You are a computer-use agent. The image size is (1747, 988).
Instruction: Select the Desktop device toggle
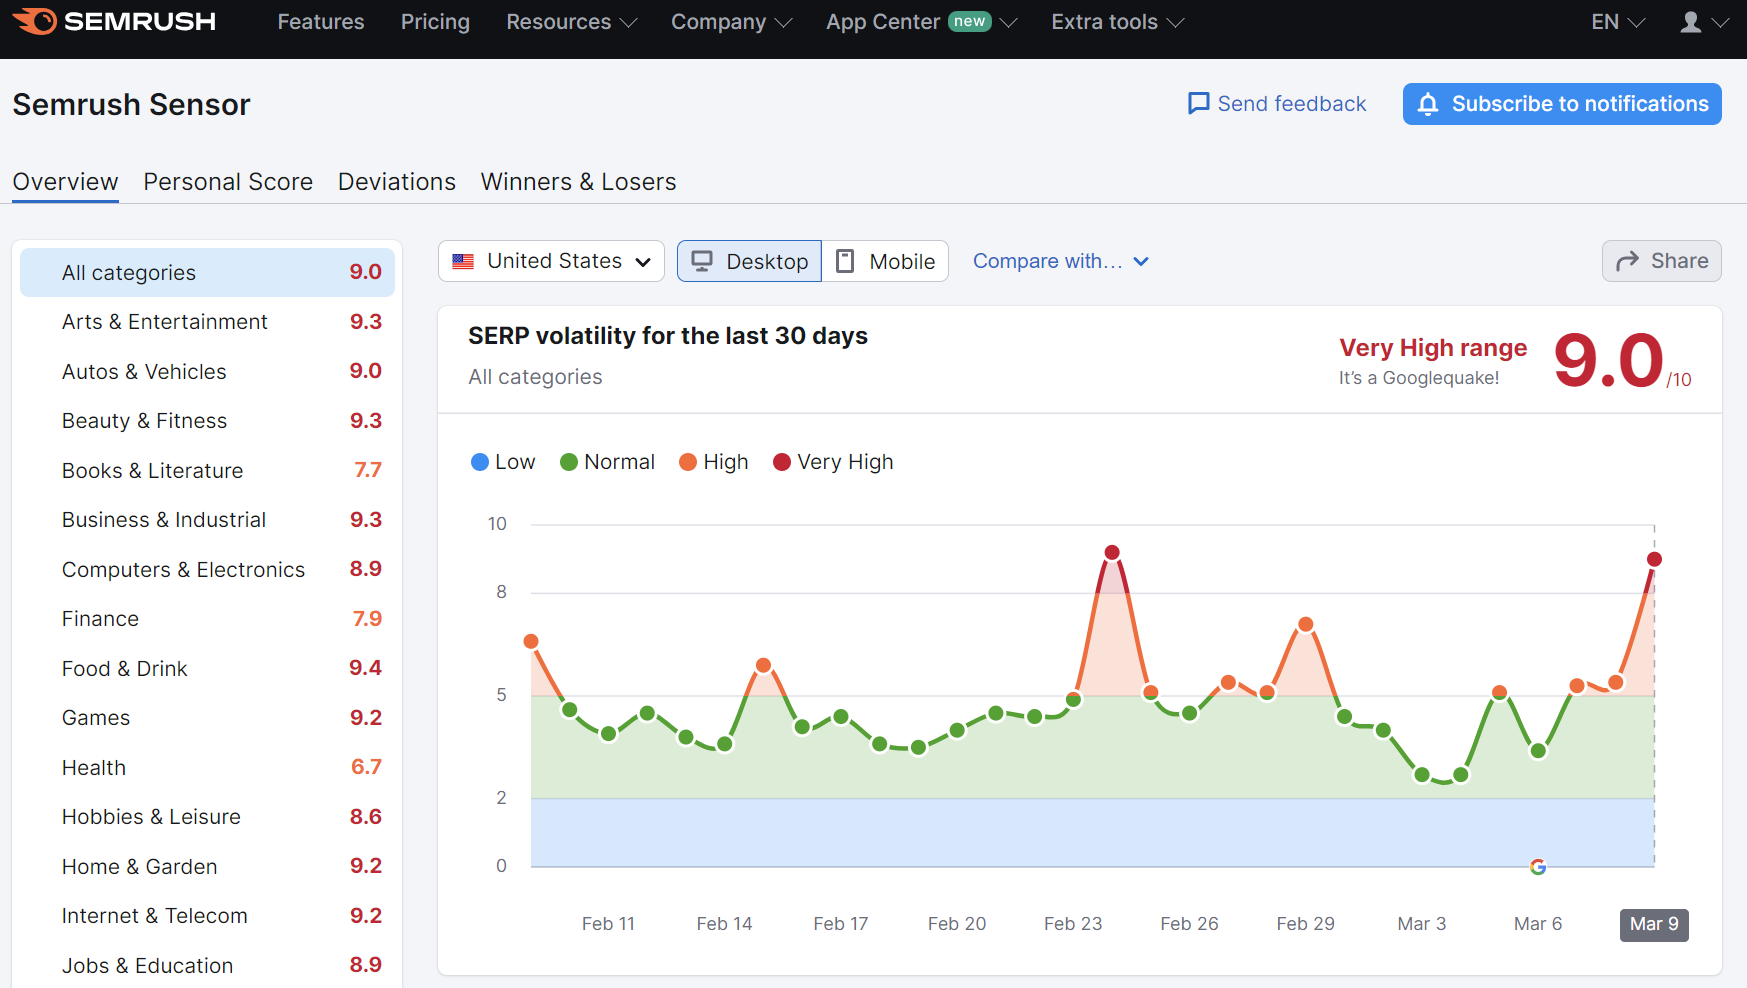[x=749, y=262]
